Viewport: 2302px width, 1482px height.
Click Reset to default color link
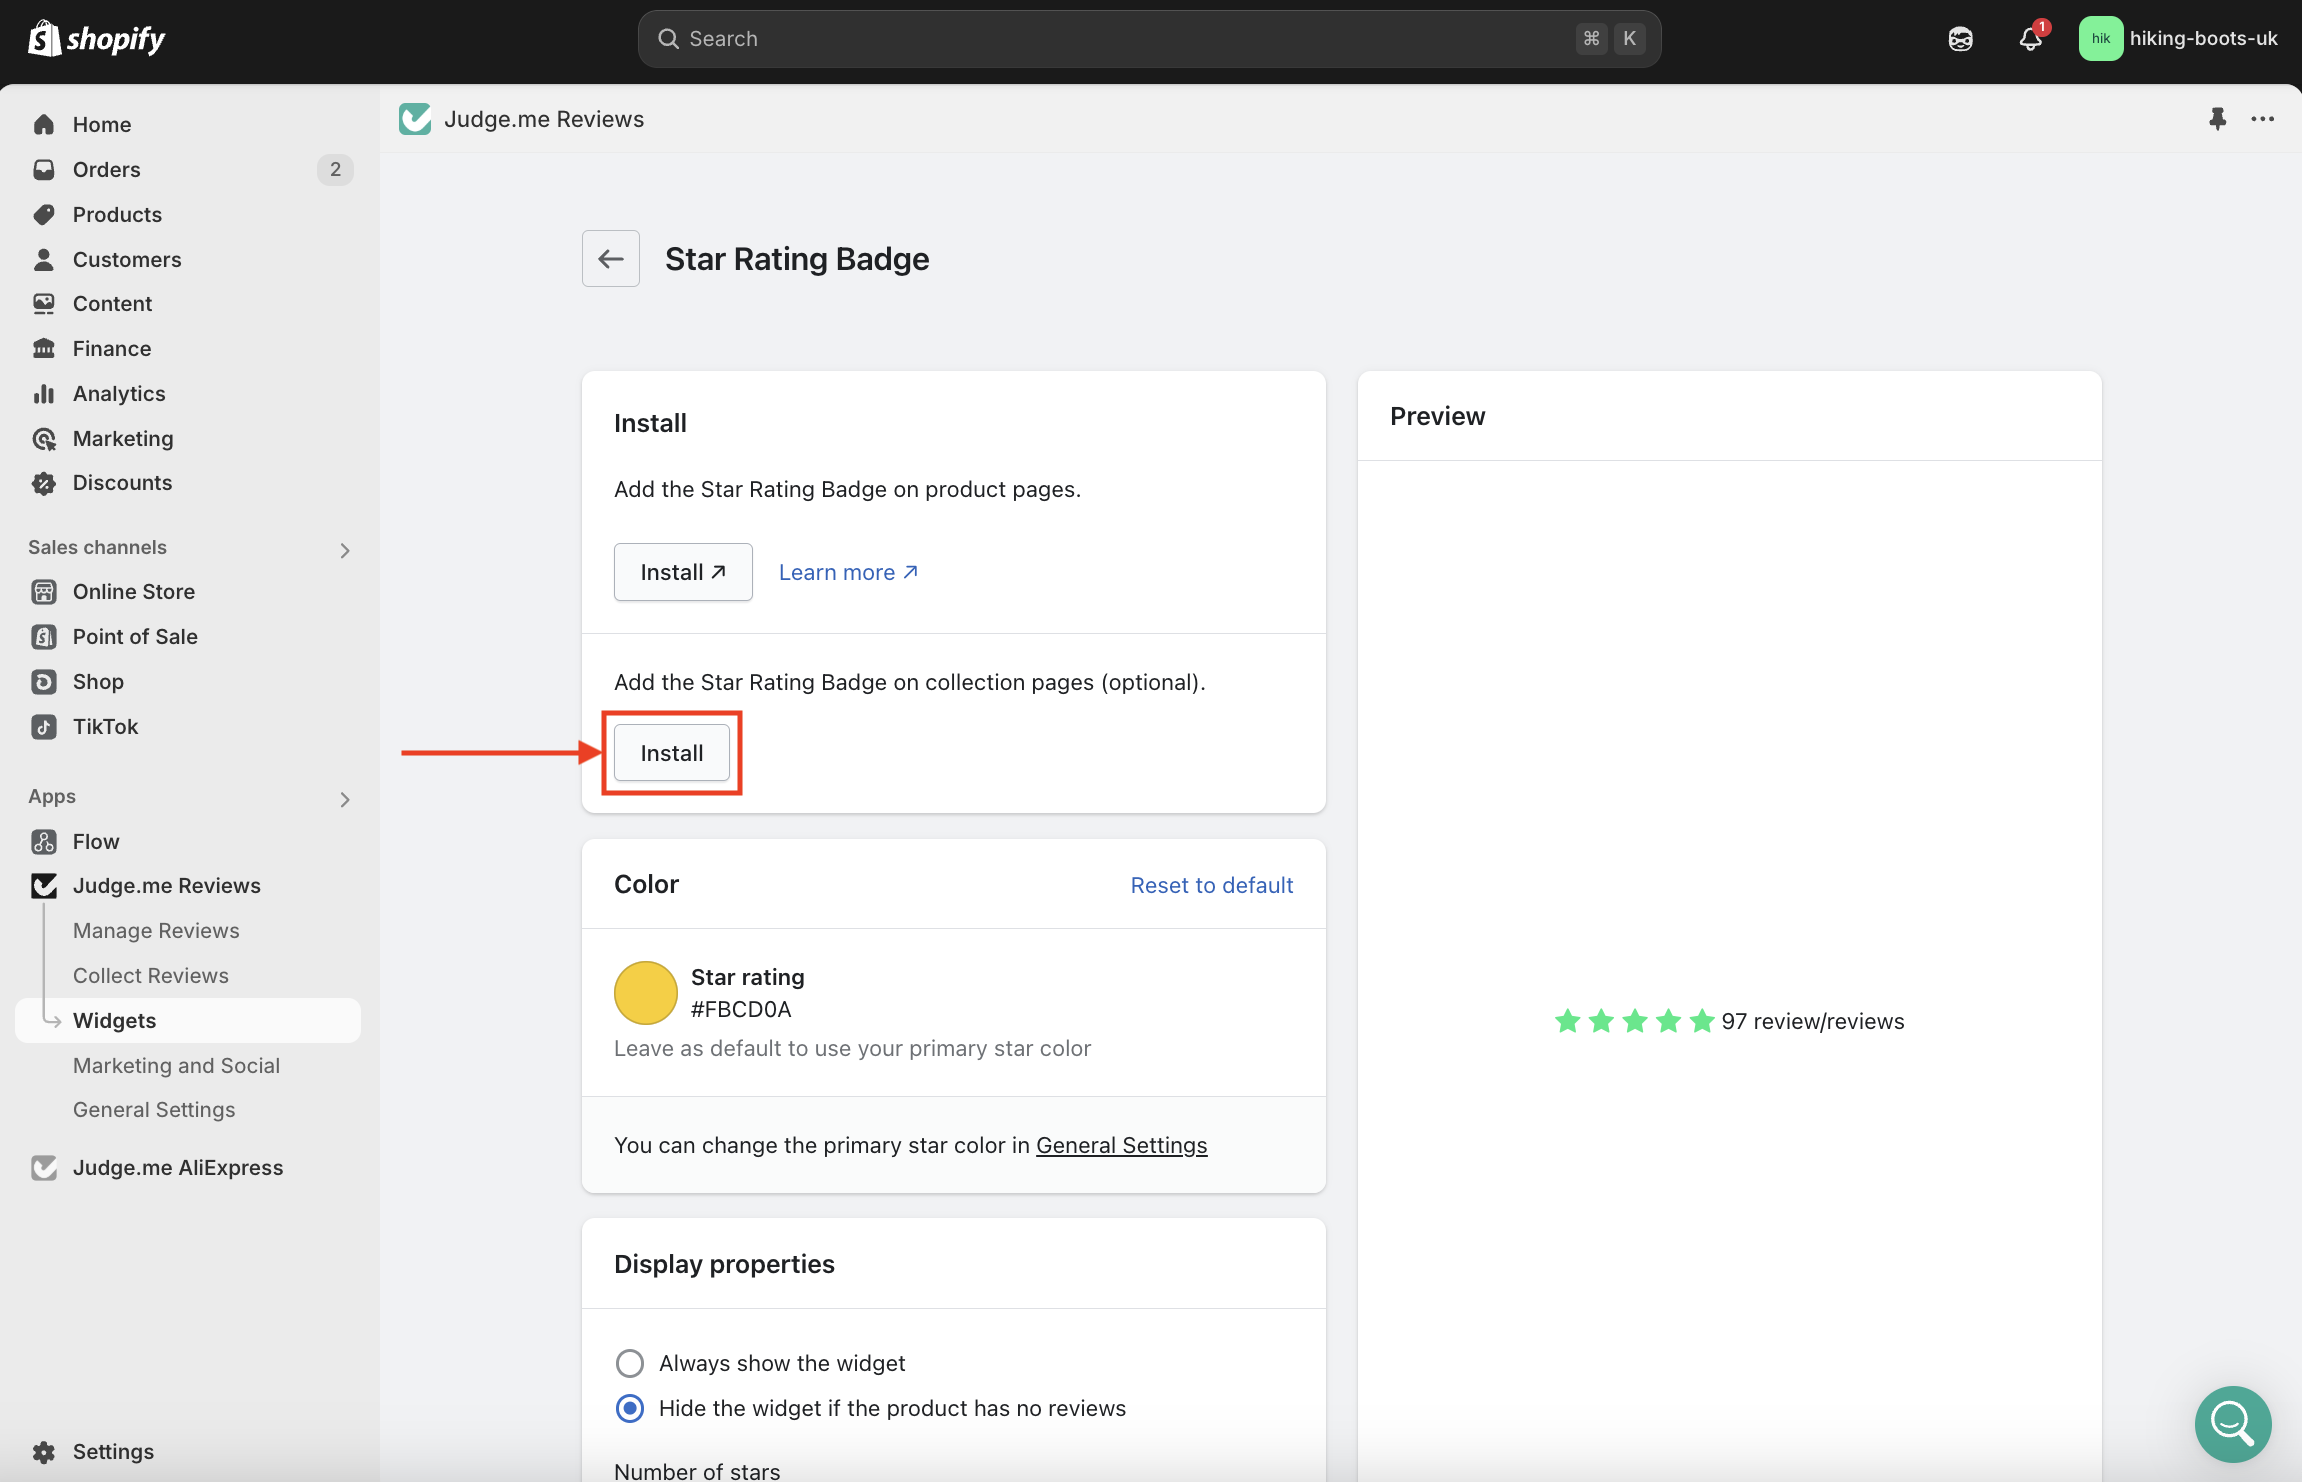pyautogui.click(x=1211, y=885)
